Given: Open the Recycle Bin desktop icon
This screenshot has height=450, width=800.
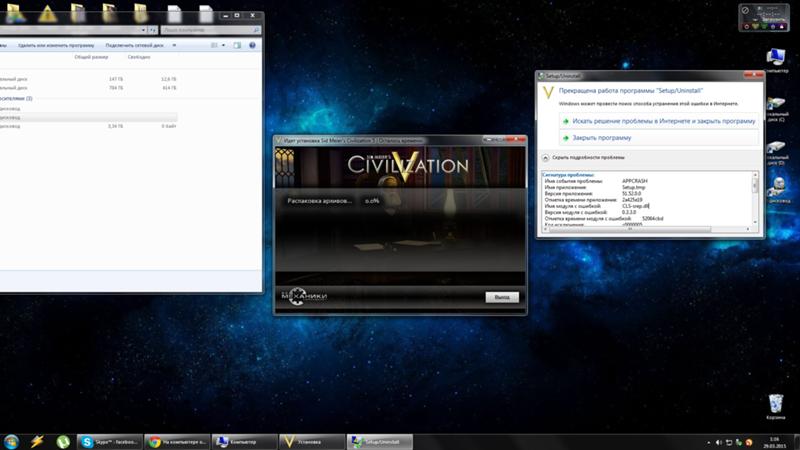Looking at the screenshot, I should (776, 407).
